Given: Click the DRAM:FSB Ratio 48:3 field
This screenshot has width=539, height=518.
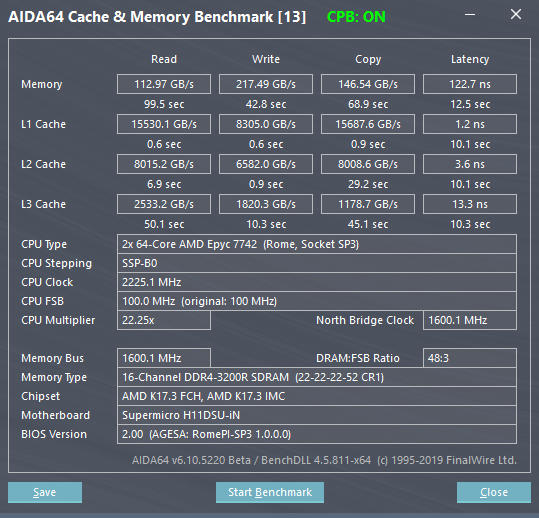Looking at the screenshot, I should point(470,358).
